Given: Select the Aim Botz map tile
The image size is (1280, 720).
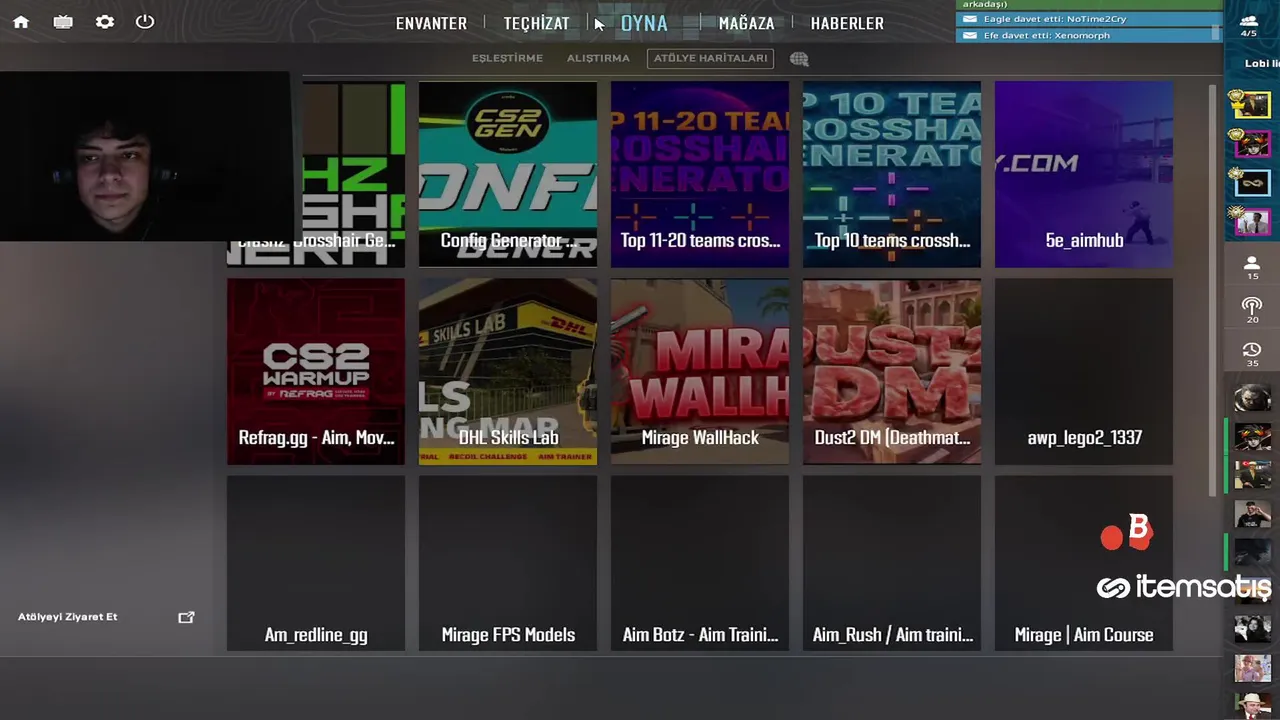Looking at the screenshot, I should pos(700,563).
